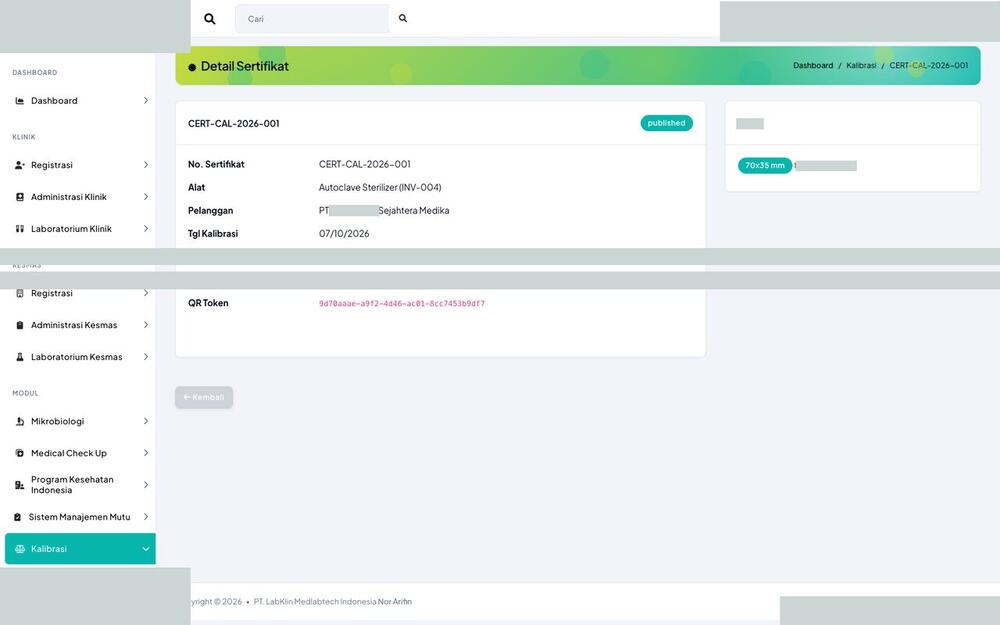Click the card header CERT-CAL-2026-001
The image size is (1000, 625).
(233, 124)
